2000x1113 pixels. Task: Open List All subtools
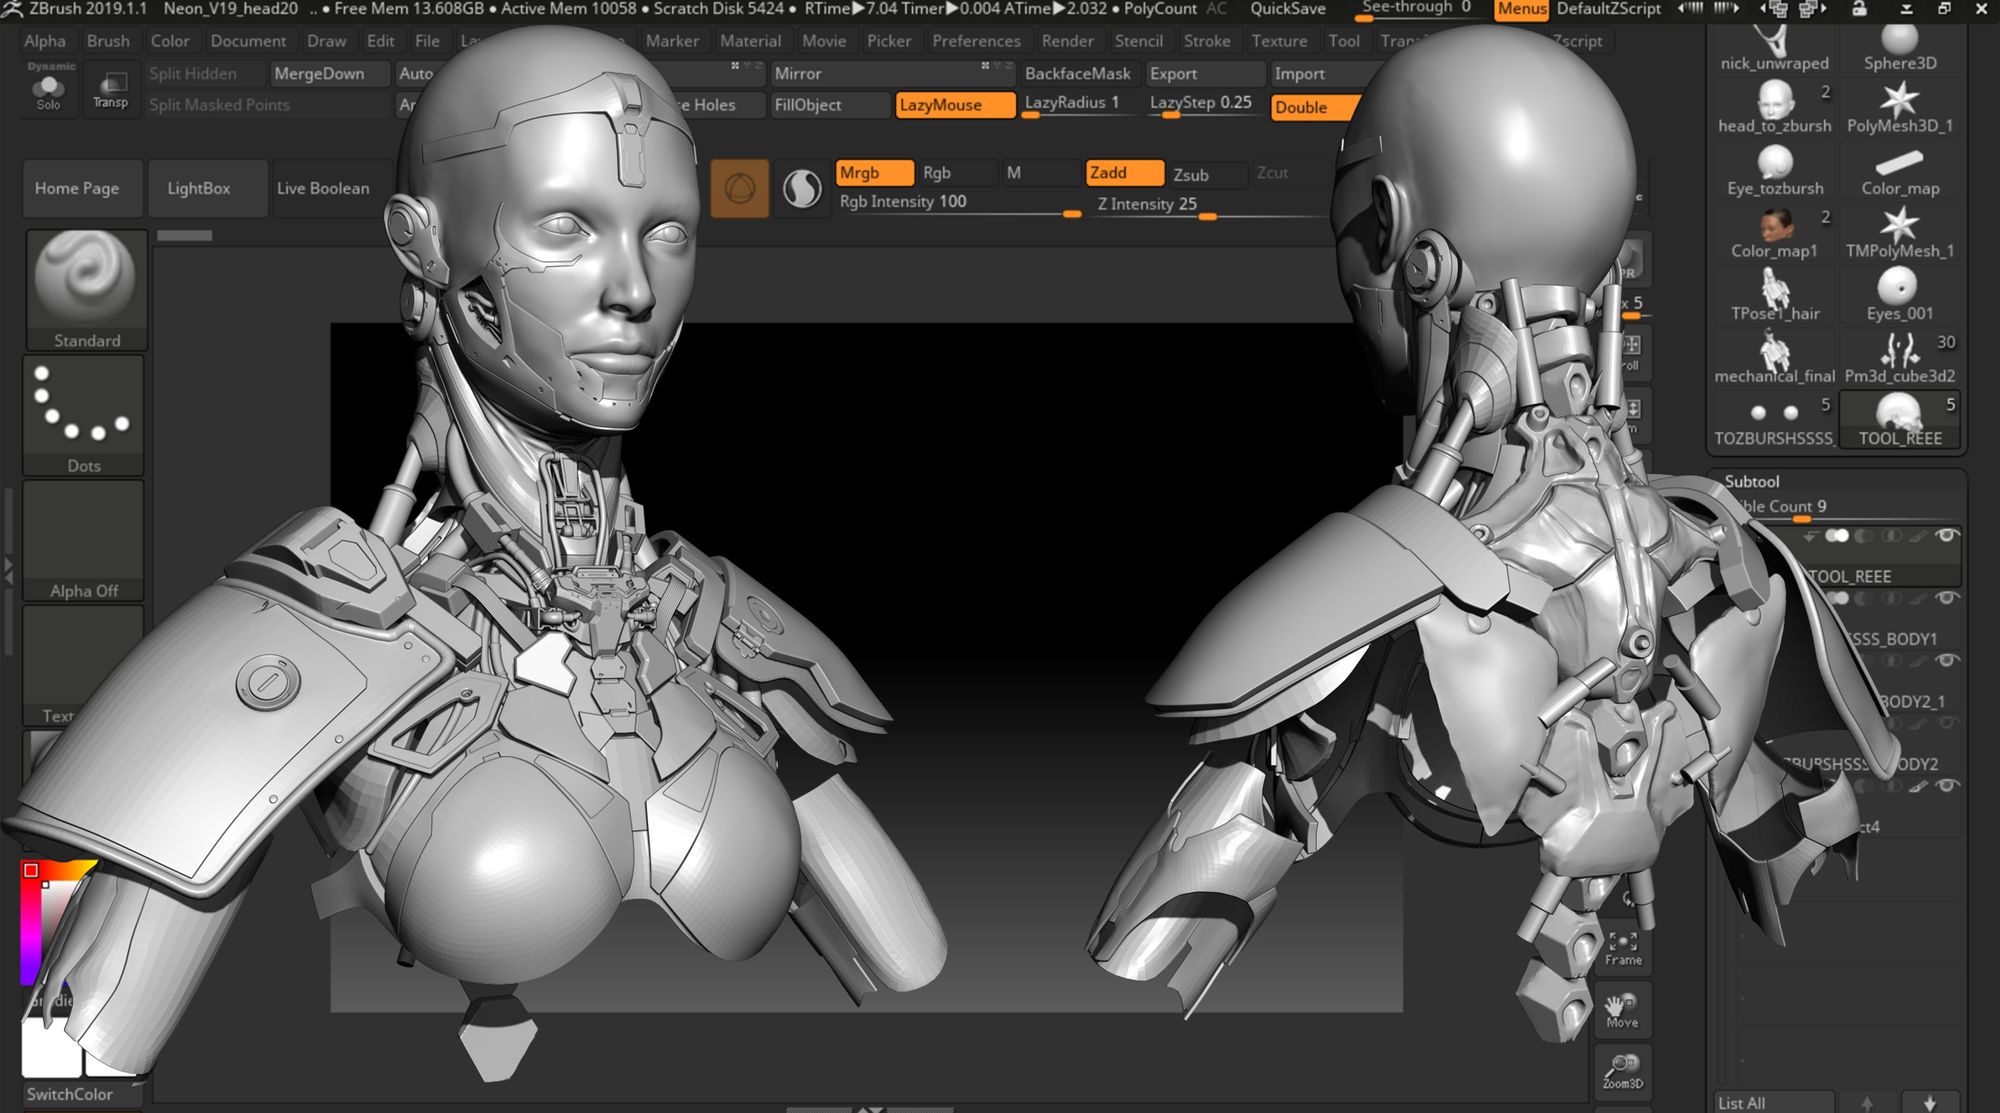[1773, 1102]
